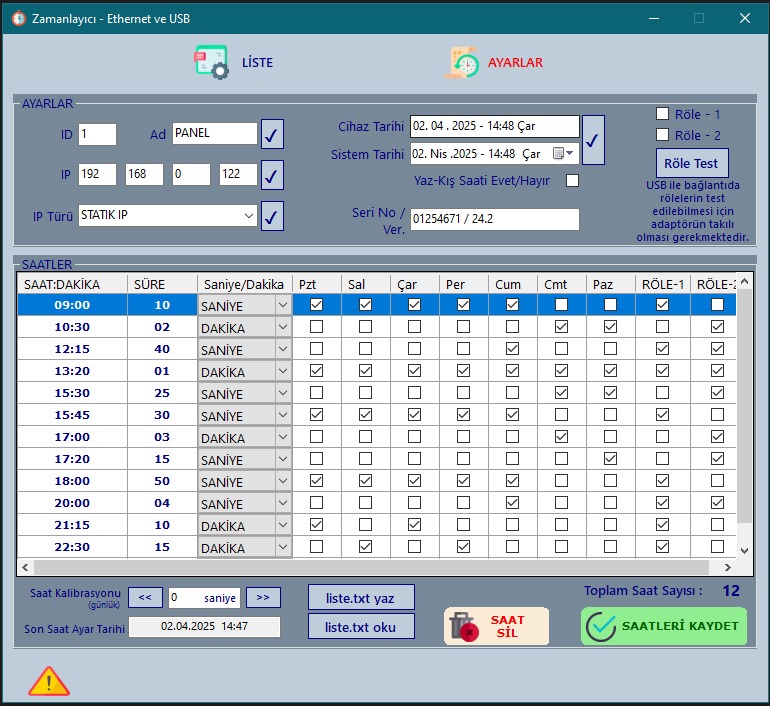This screenshot has height=706, width=770.
Task: Click the liste.txt yaz button
Action: [x=361, y=597]
